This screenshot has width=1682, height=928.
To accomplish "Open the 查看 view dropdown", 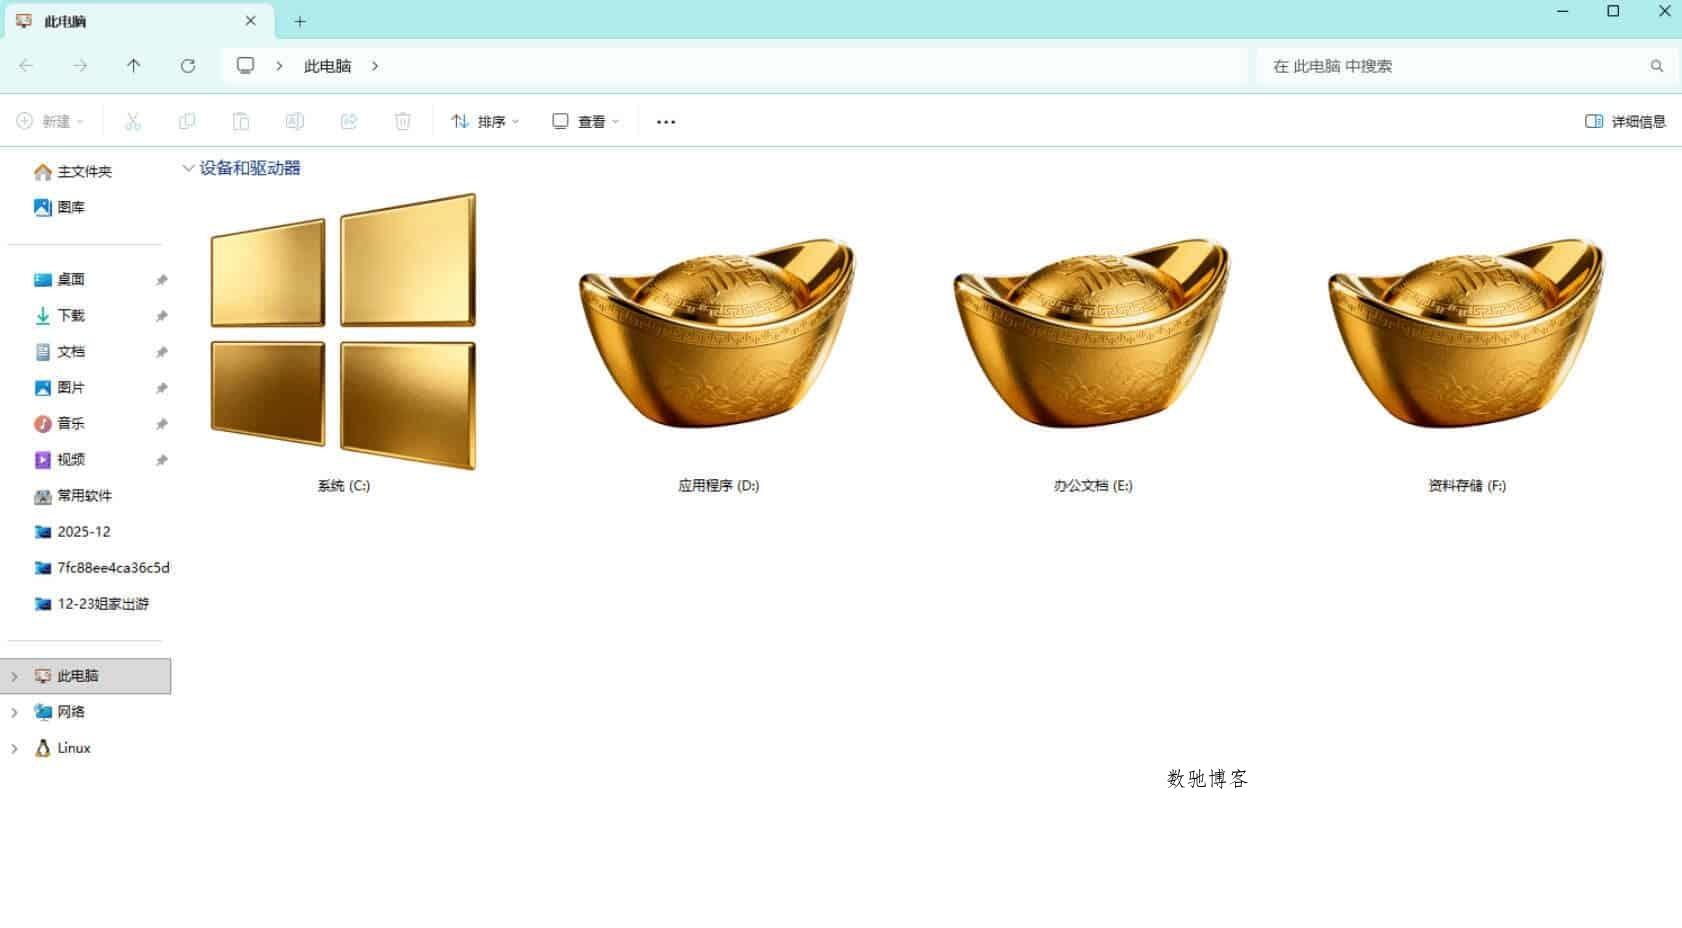I will pyautogui.click(x=586, y=121).
